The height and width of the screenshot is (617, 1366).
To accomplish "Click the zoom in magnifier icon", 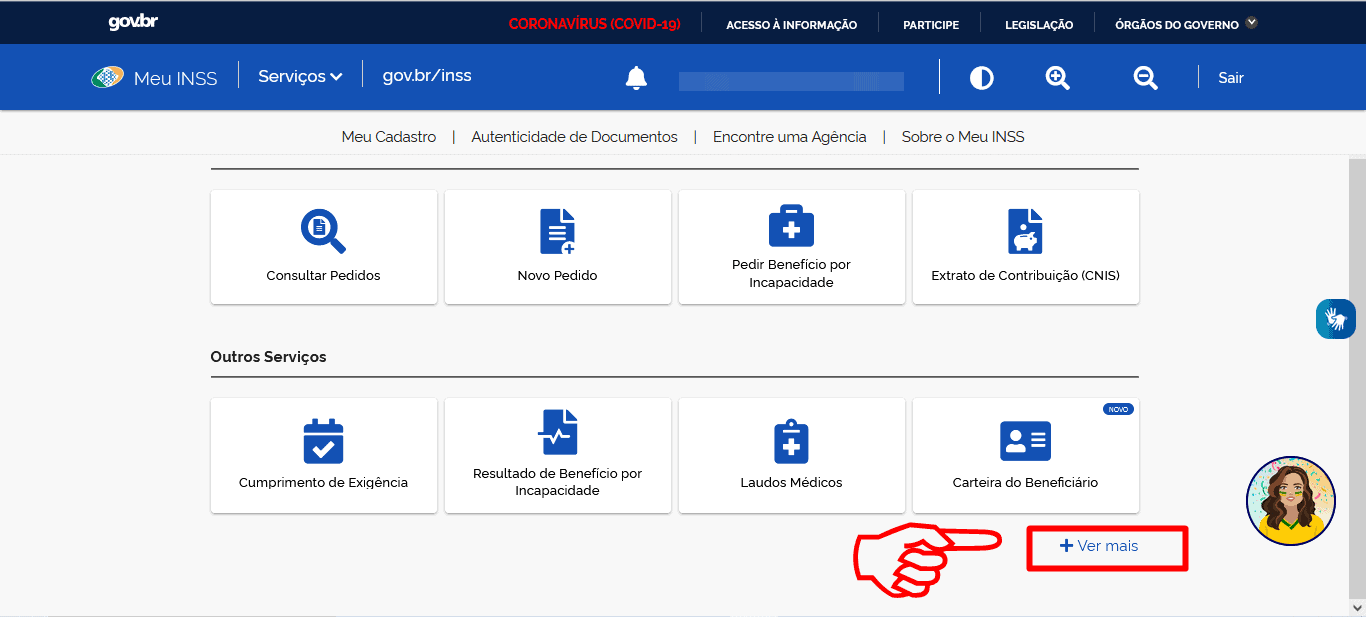I will 1058,78.
